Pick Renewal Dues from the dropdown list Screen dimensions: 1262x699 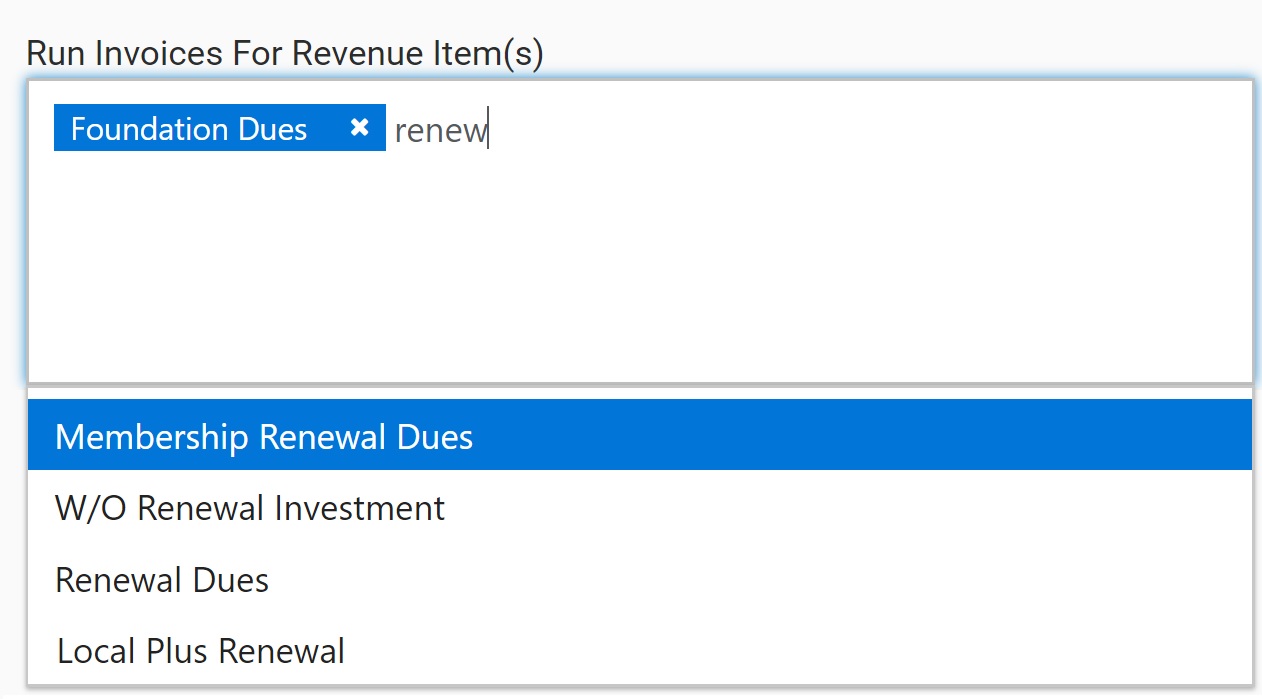coord(160,579)
